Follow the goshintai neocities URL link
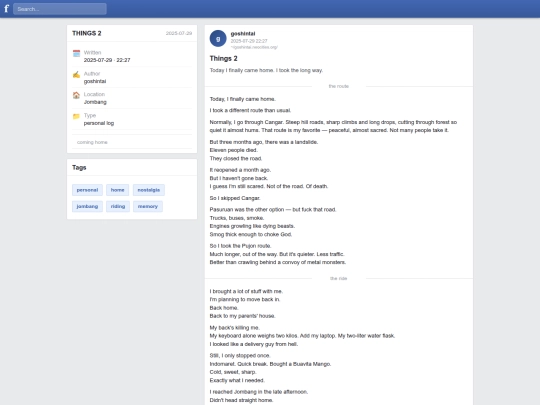The image size is (540, 405). [254, 47]
